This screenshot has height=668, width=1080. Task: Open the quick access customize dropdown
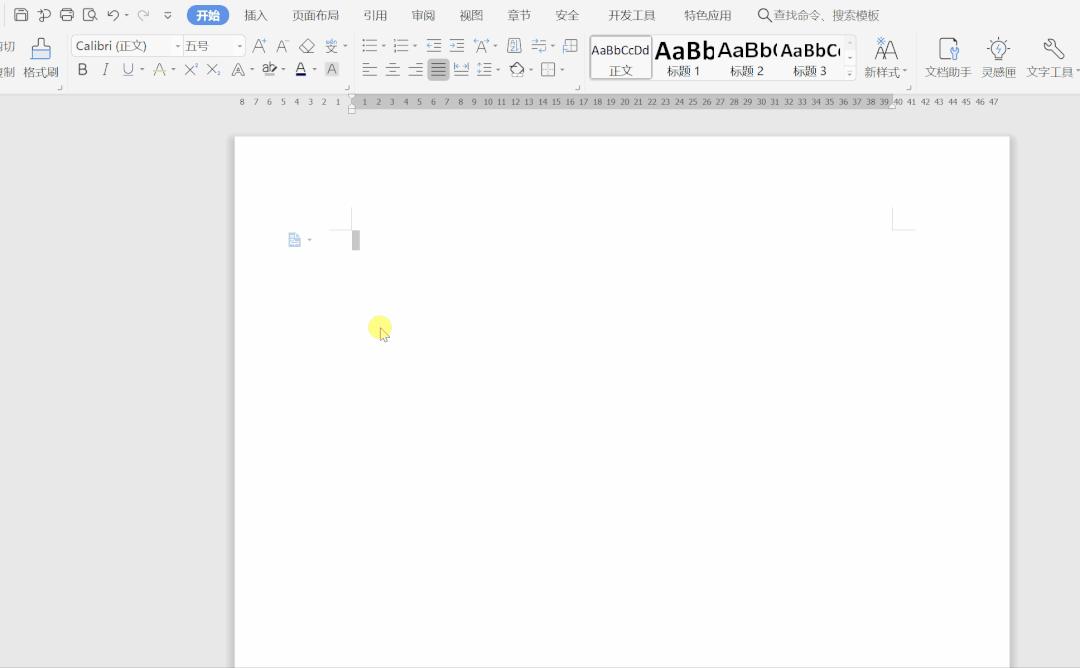167,14
